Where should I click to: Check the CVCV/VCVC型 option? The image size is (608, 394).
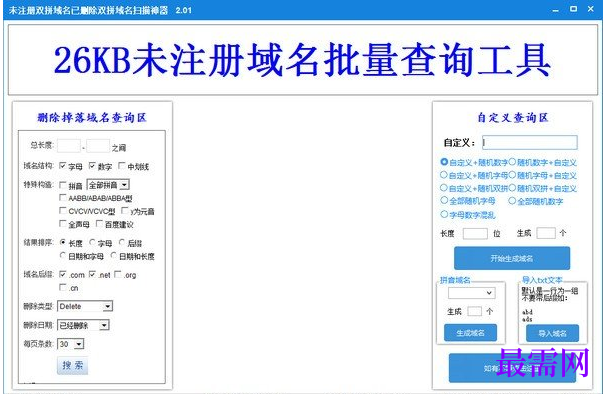point(62,211)
